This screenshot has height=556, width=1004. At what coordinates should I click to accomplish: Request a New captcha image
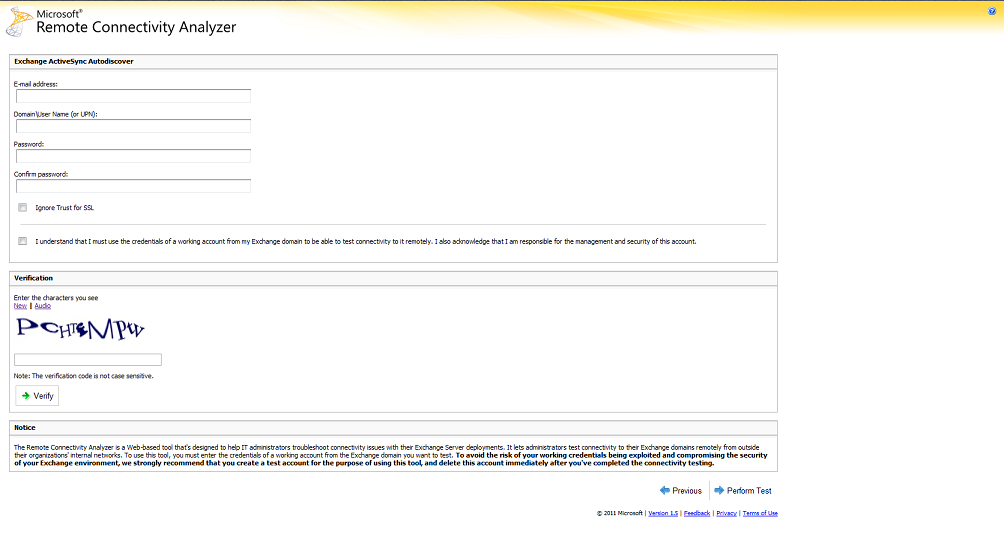point(20,306)
